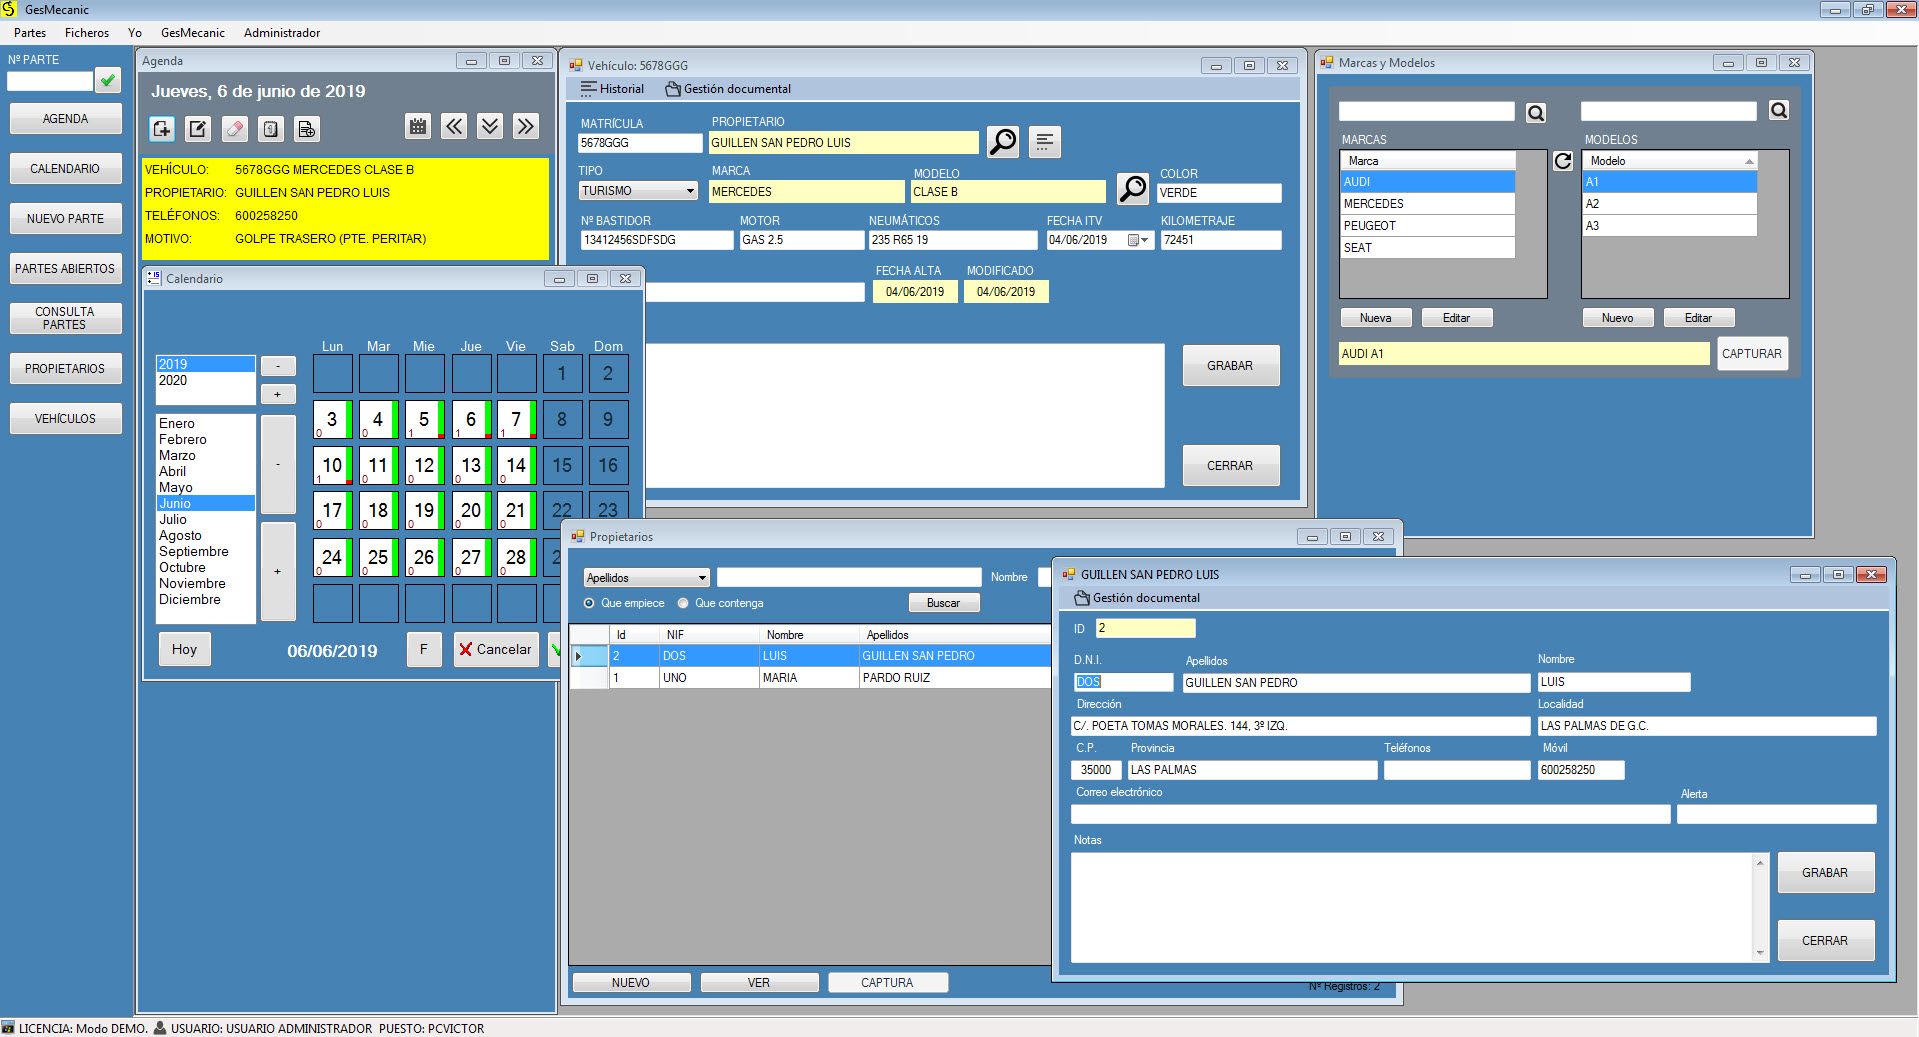Select the 'Que contenga' radio option
Screen dimensions: 1919x1037
point(684,603)
